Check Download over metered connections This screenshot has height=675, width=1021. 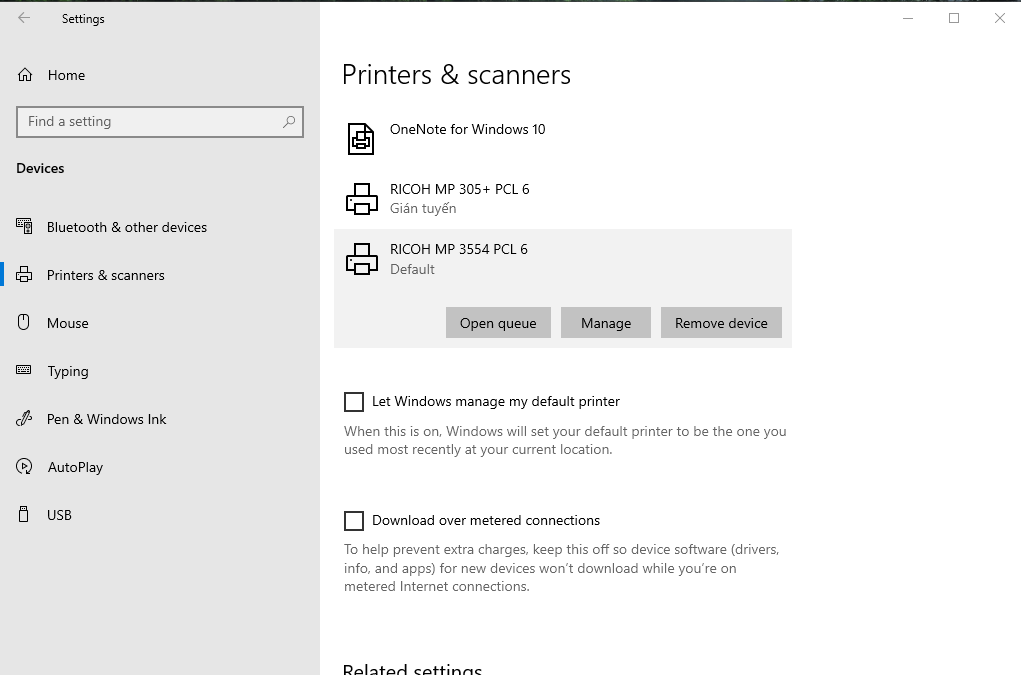(354, 521)
